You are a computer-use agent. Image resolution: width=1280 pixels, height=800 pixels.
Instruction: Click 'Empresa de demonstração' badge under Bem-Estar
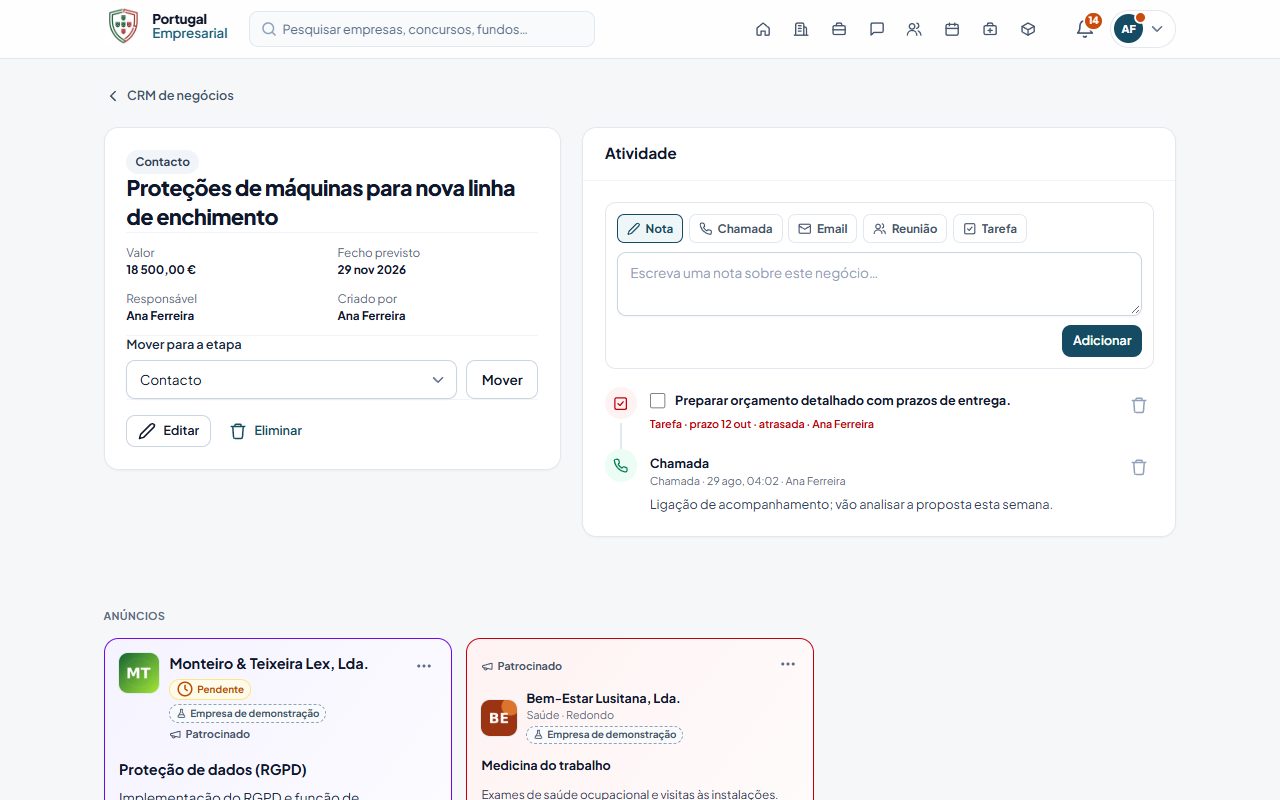(x=604, y=735)
